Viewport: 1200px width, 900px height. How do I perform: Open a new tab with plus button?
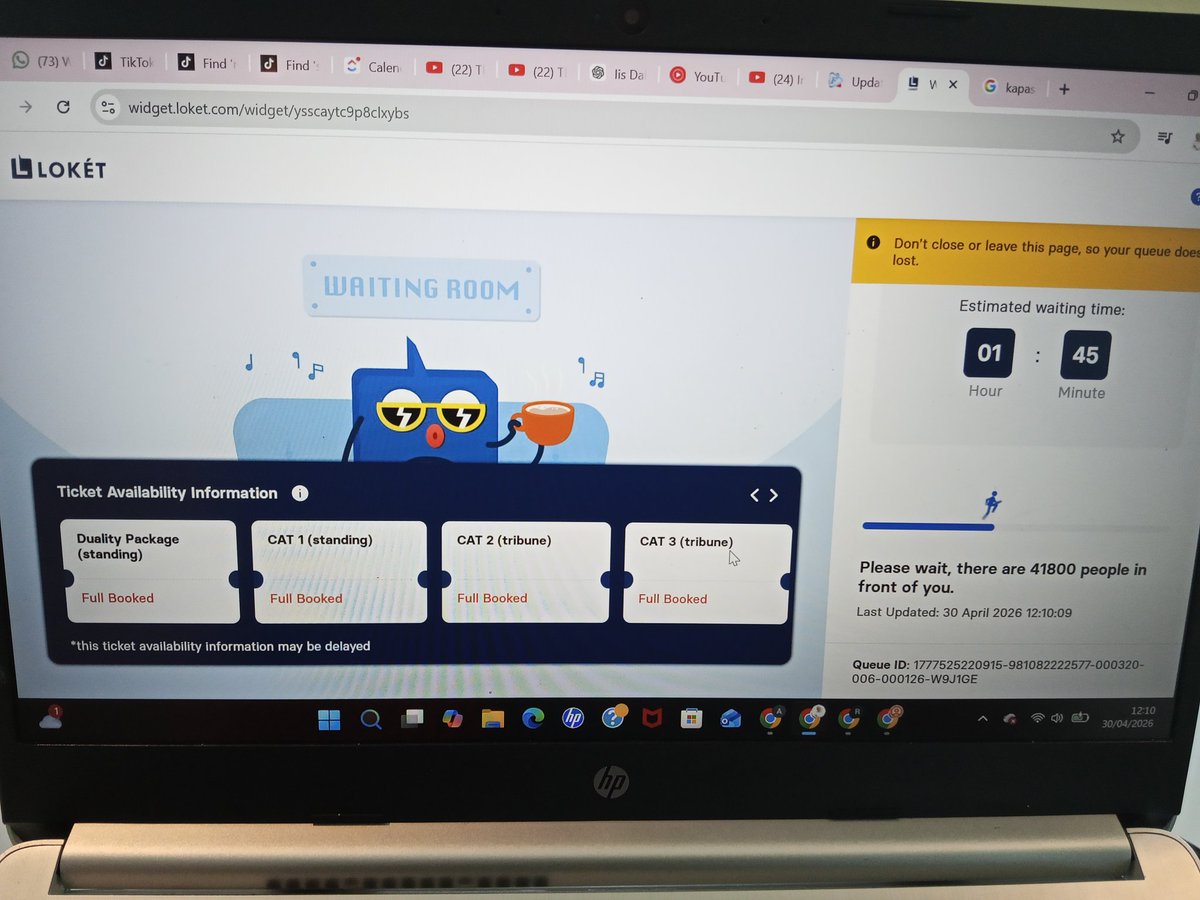tap(1064, 89)
